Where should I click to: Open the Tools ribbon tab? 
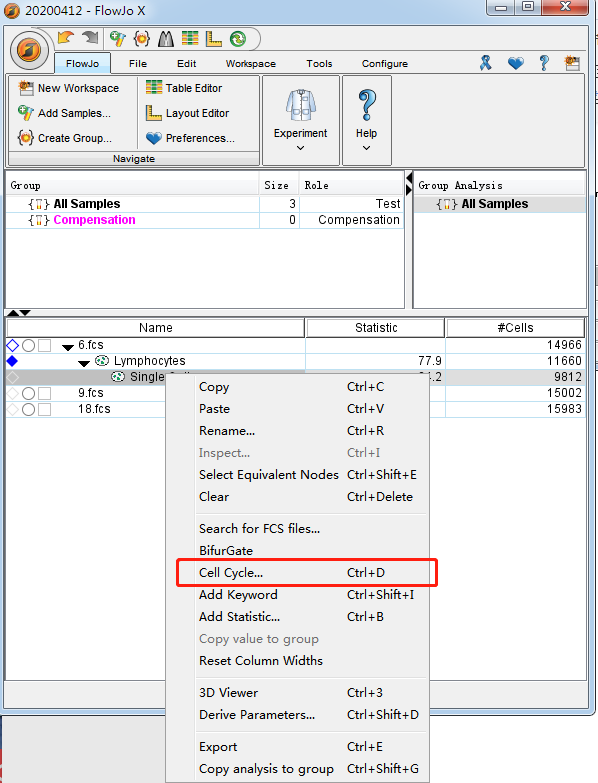[x=319, y=63]
